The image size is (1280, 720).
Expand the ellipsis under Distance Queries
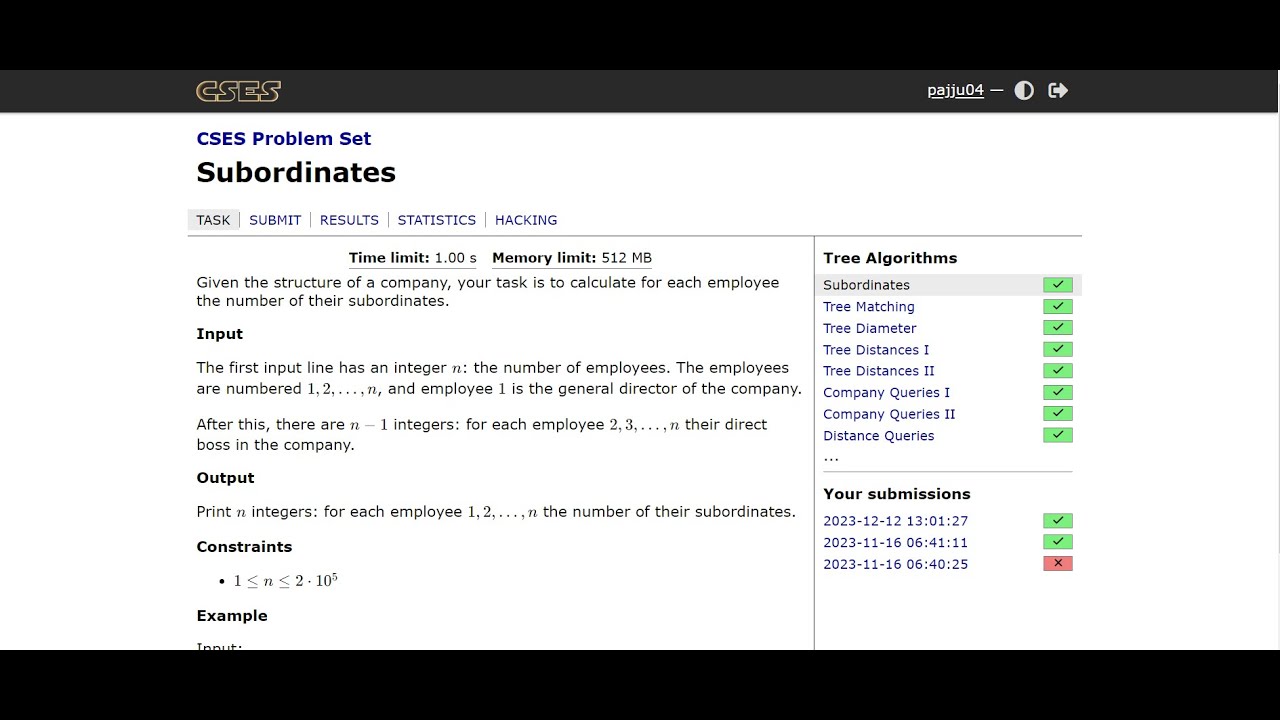(831, 457)
